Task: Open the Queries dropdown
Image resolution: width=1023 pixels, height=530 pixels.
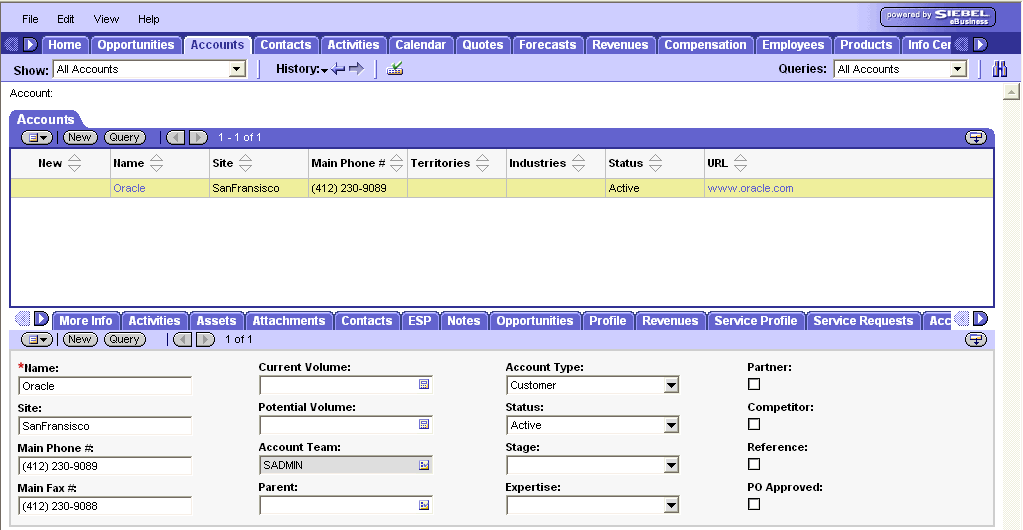Action: click(958, 69)
